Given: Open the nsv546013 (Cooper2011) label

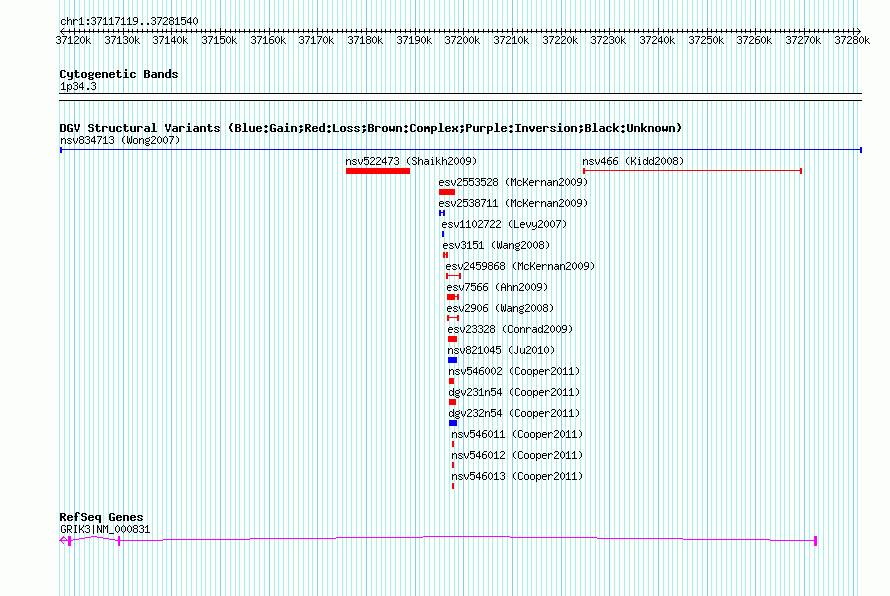Looking at the screenshot, I should click(x=517, y=476).
